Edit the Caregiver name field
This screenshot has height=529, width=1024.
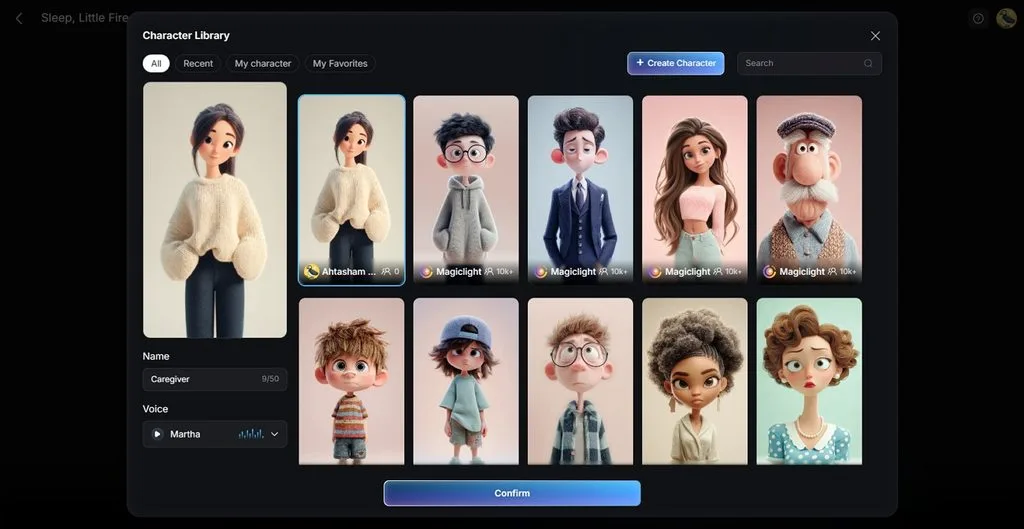point(215,379)
